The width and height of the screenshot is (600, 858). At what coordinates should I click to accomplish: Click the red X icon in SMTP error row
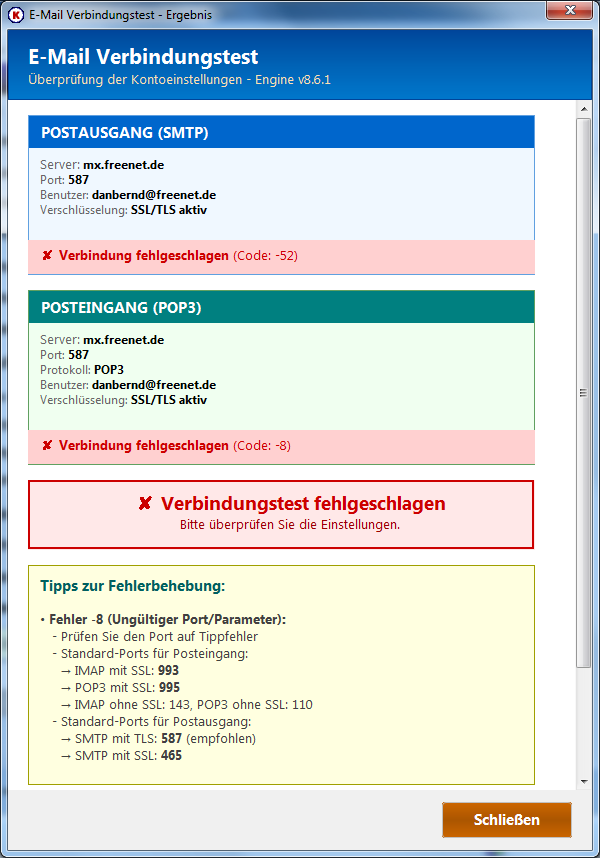coord(47,256)
